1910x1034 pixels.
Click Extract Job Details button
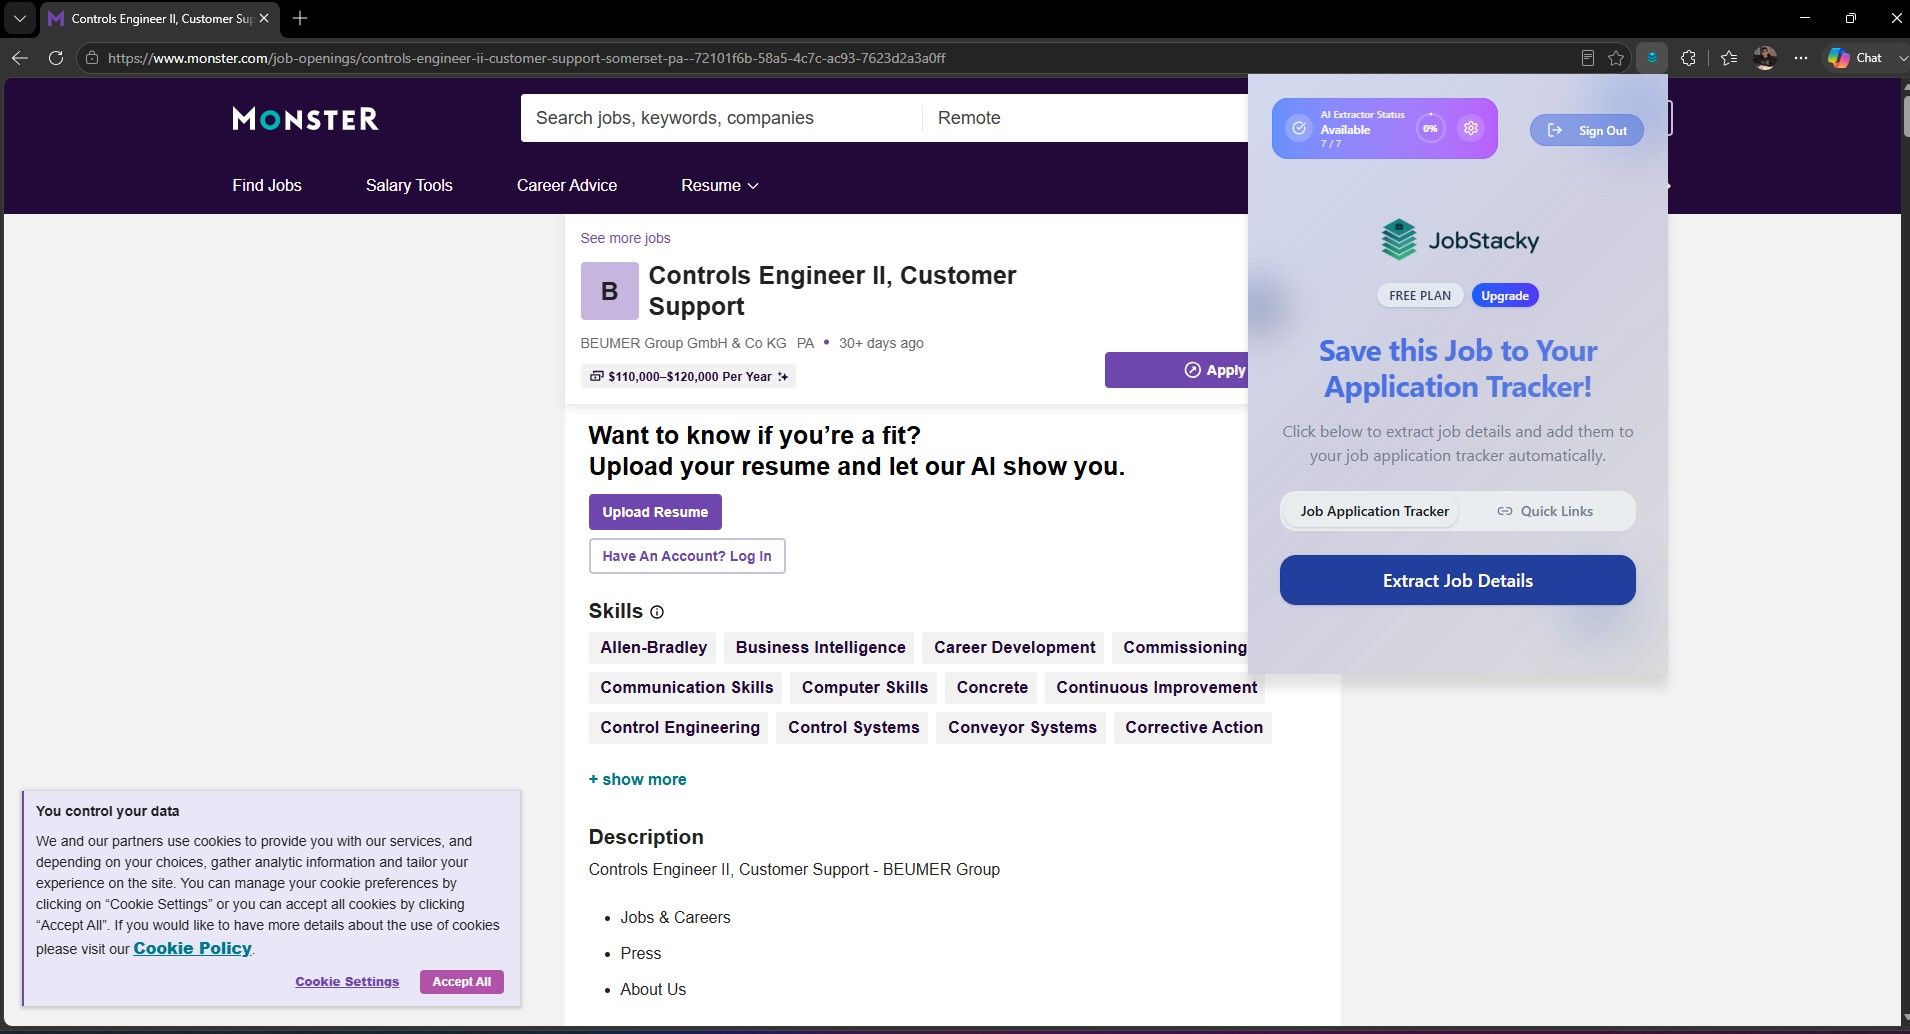pos(1457,580)
